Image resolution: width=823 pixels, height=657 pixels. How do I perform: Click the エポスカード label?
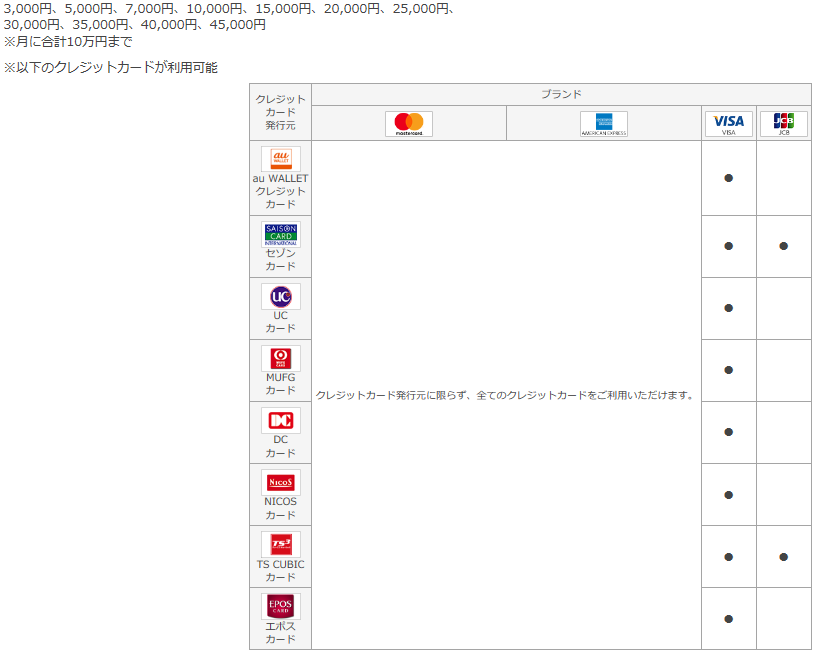click(280, 633)
